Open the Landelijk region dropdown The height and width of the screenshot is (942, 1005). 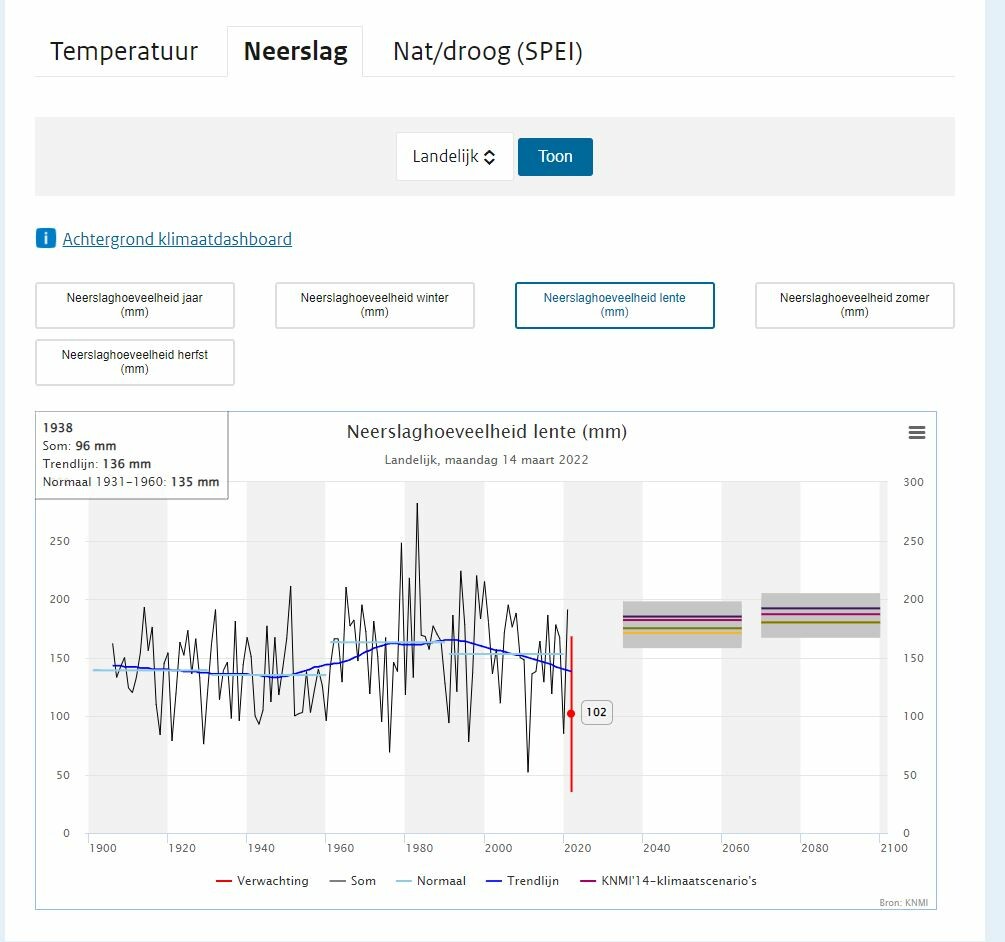(455, 157)
